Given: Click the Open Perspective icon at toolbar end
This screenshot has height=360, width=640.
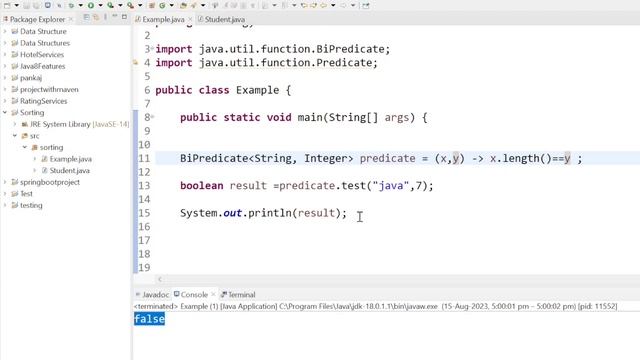Looking at the screenshot, I should [366, 5].
